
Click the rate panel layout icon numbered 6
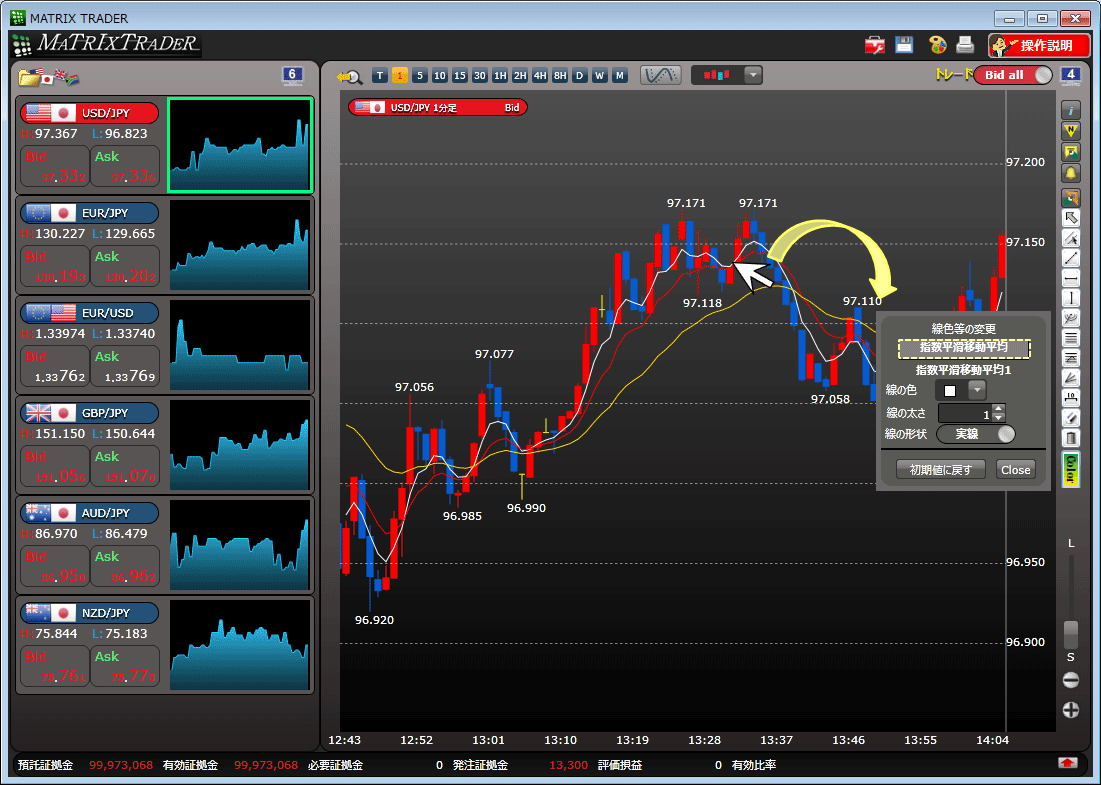pyautogui.click(x=293, y=75)
